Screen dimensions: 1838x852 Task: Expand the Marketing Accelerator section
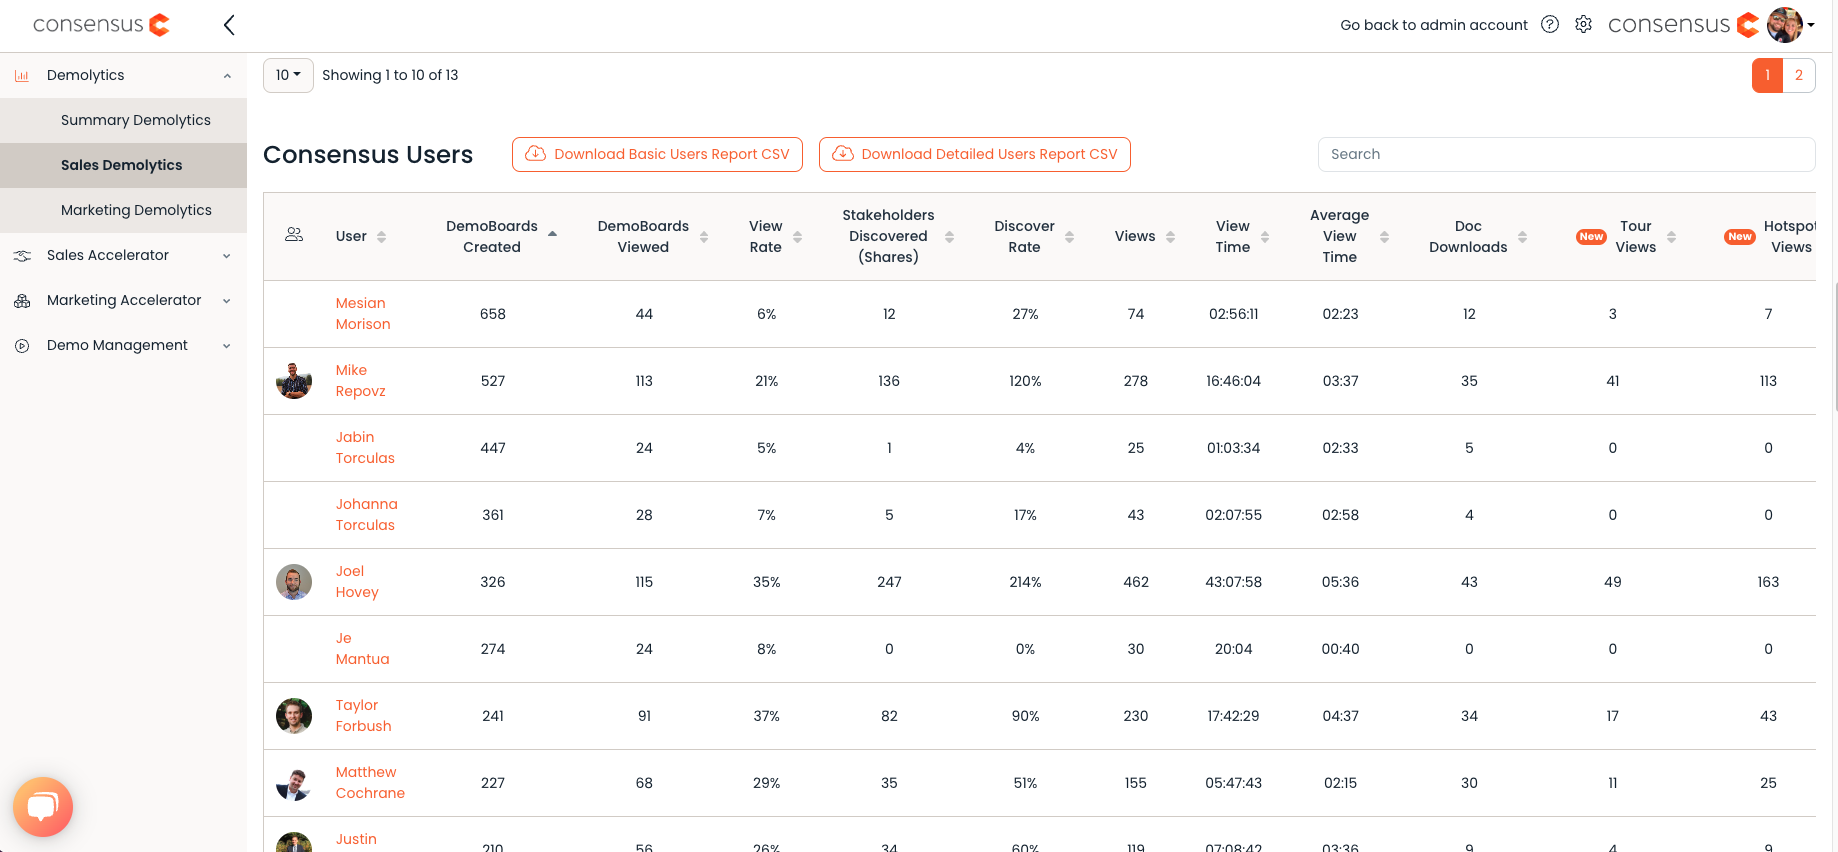tap(227, 301)
